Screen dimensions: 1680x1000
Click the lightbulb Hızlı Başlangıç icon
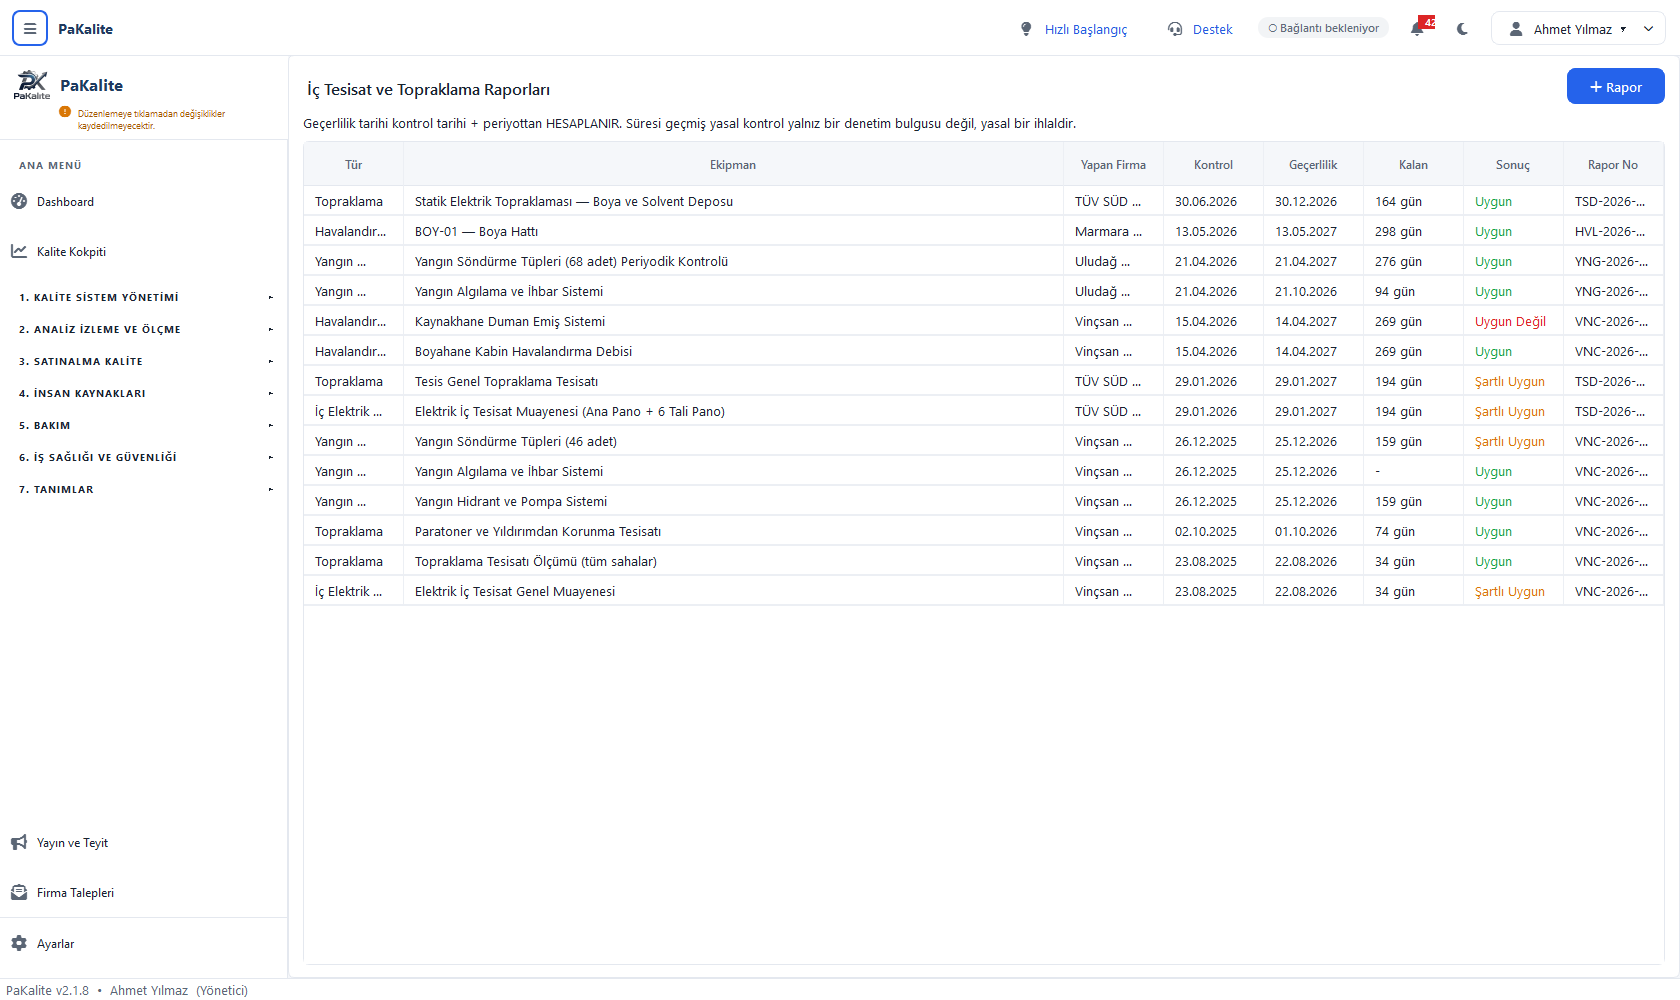click(1026, 29)
